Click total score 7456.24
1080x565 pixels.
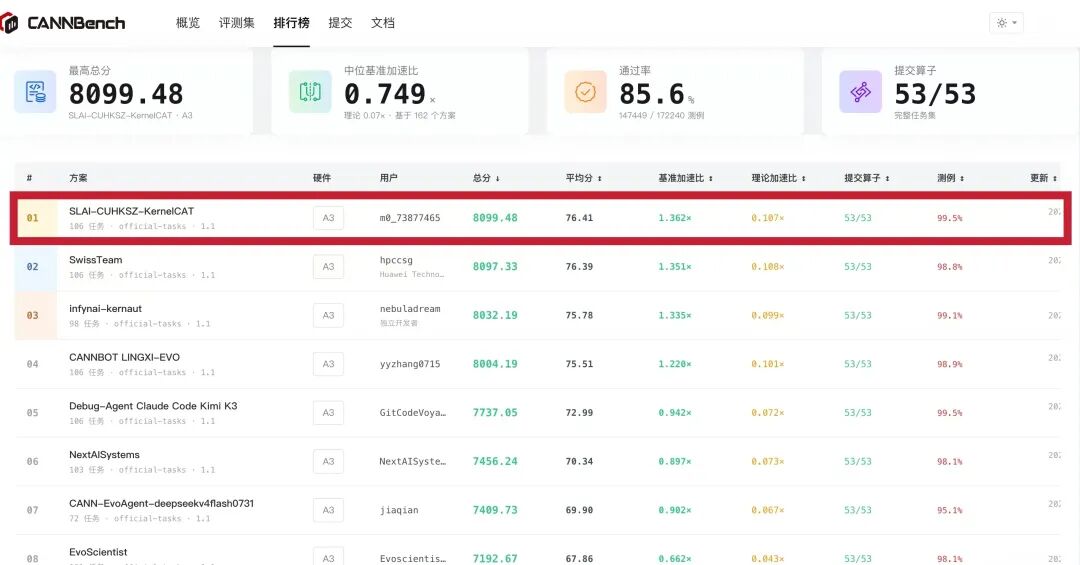(x=495, y=462)
